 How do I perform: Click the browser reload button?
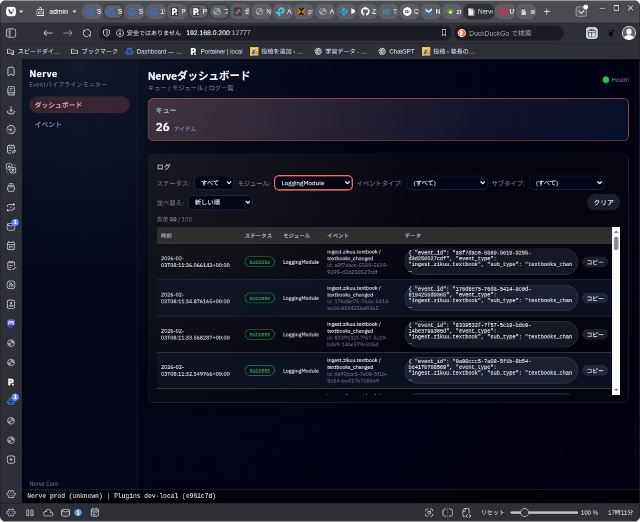pyautogui.click(x=87, y=32)
